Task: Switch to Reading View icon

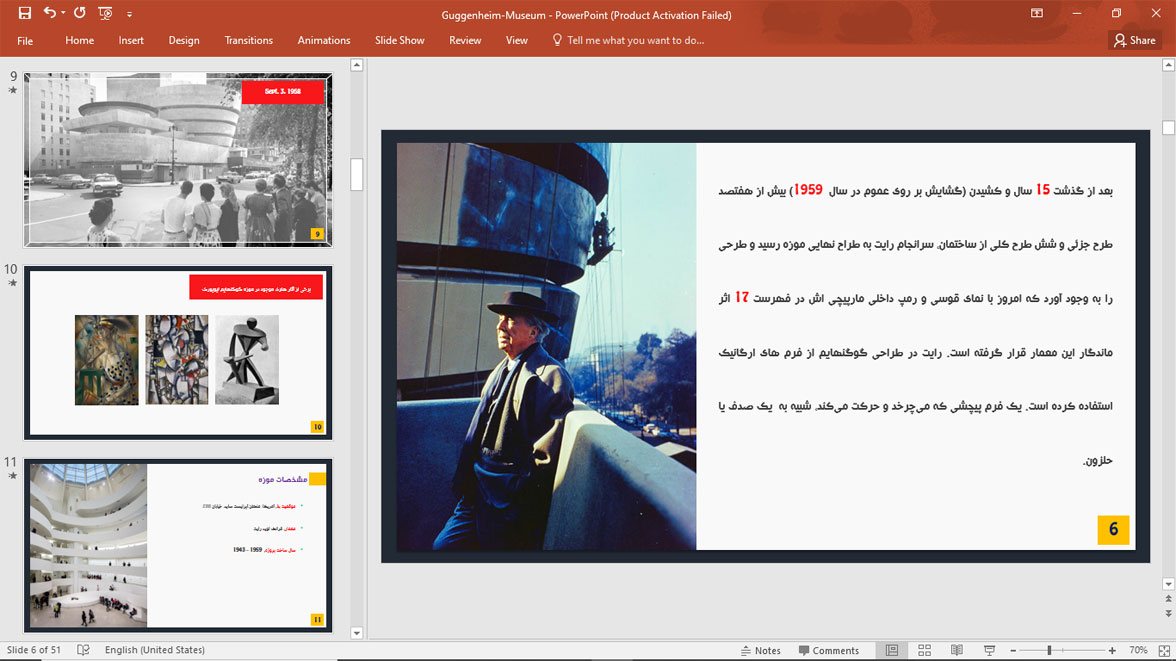Action: point(957,650)
